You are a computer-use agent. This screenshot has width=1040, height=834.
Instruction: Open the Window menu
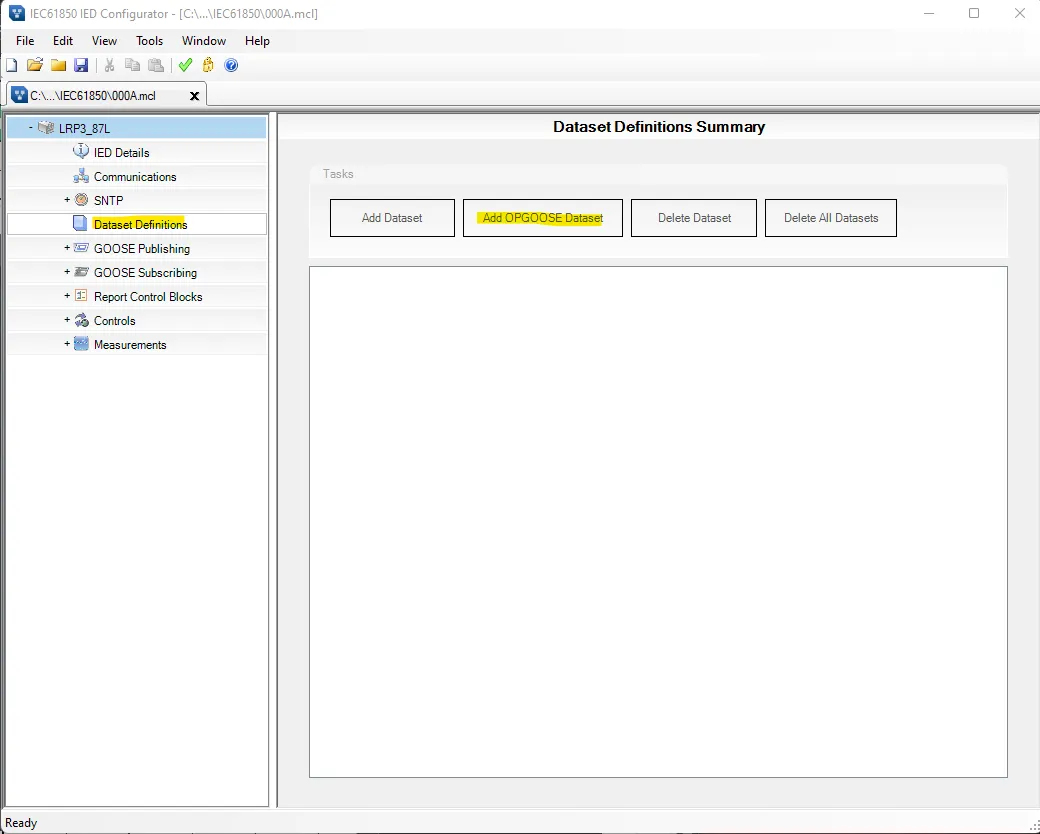(x=204, y=40)
